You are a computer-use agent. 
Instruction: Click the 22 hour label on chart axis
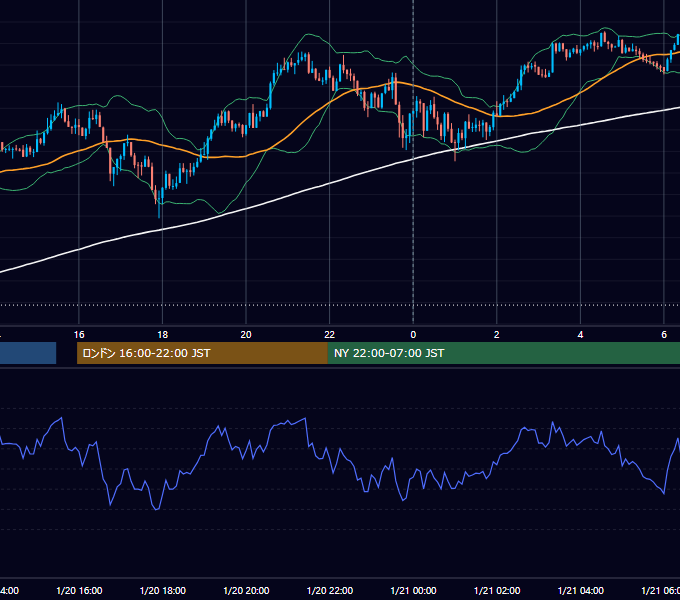tap(330, 335)
